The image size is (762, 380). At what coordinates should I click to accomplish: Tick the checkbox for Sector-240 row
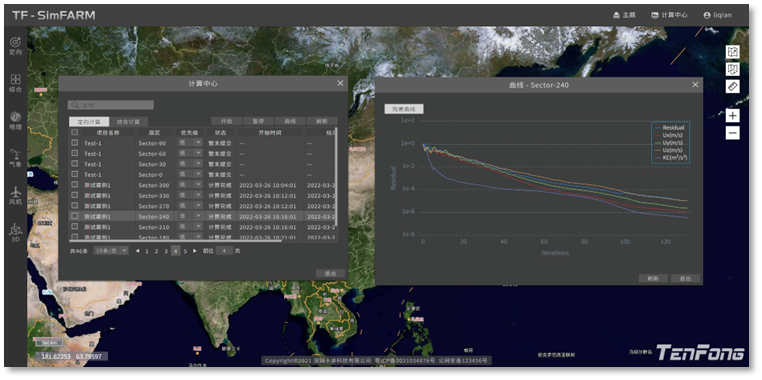(74, 216)
